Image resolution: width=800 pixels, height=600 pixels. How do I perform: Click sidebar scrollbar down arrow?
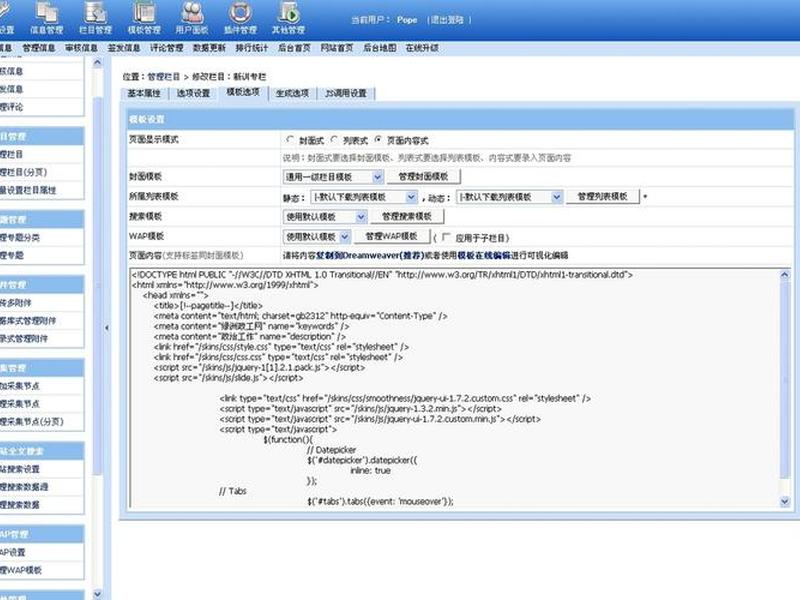[97, 594]
